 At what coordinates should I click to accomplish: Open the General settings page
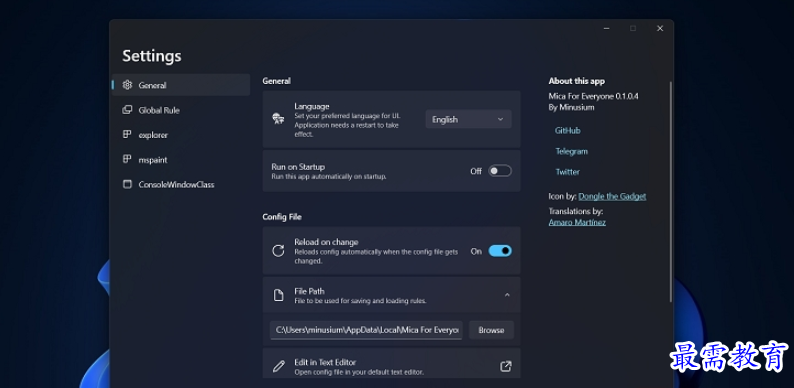[181, 85]
